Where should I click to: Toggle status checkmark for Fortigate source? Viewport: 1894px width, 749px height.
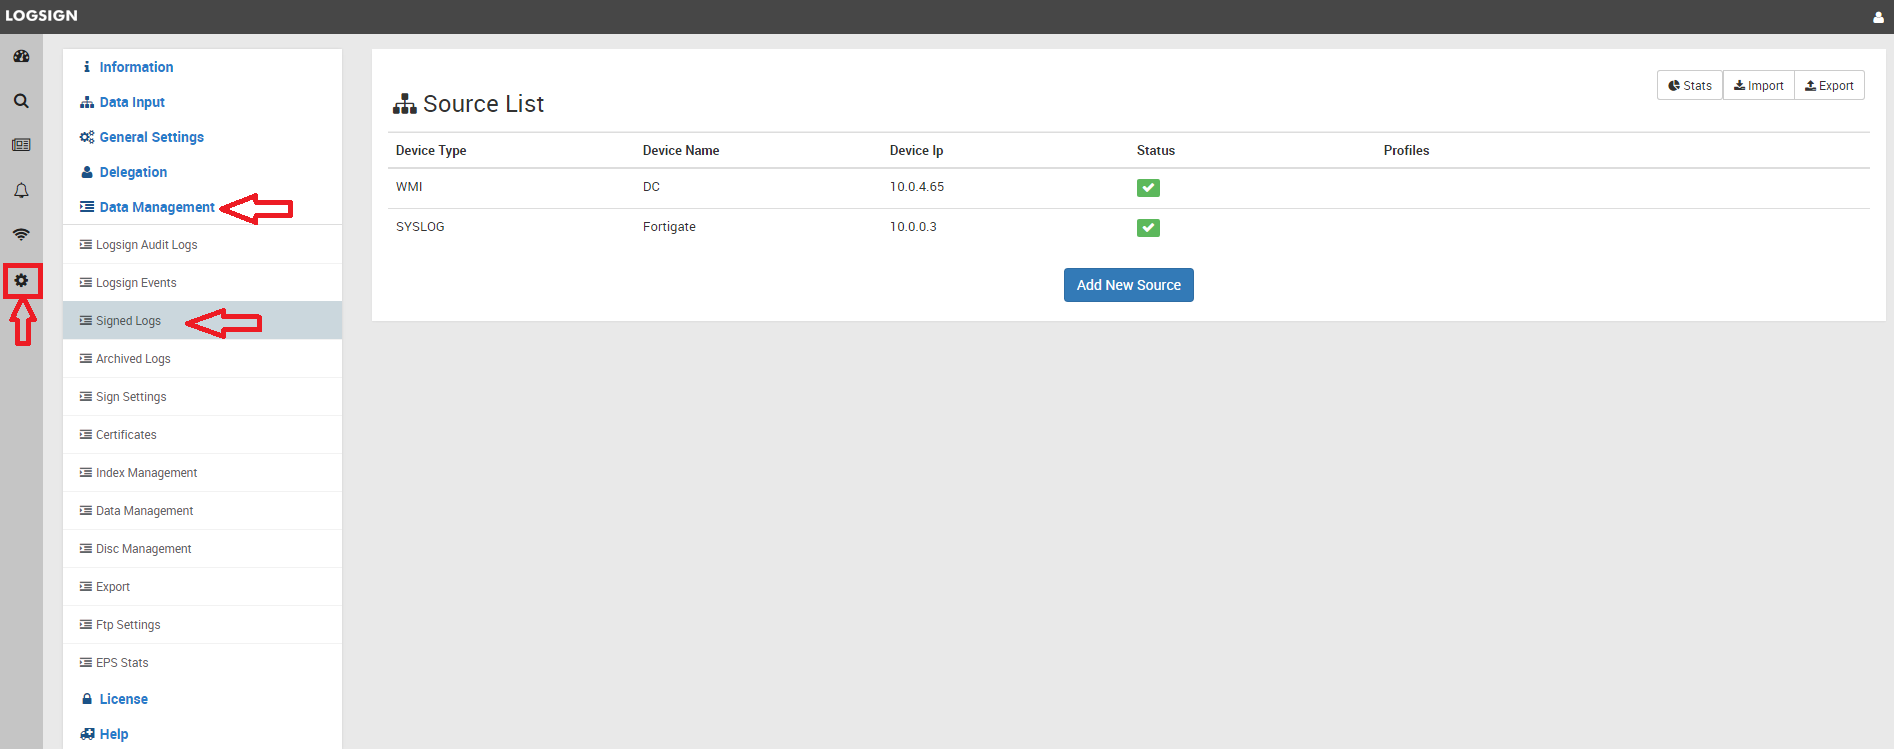pyautogui.click(x=1148, y=228)
